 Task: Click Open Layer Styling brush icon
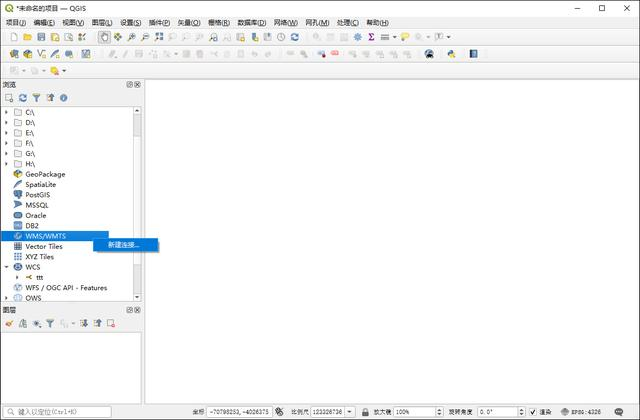point(9,324)
